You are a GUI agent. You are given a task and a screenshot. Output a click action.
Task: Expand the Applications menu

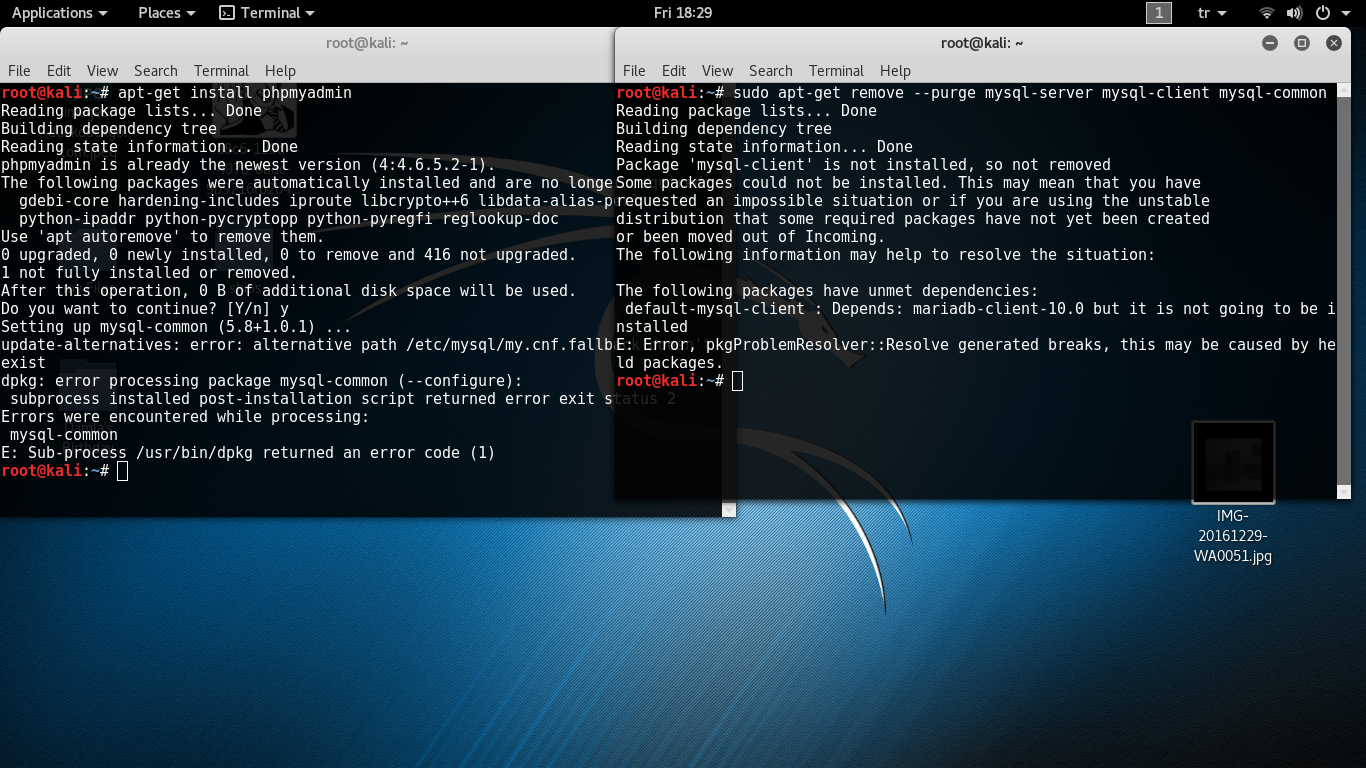coord(59,13)
